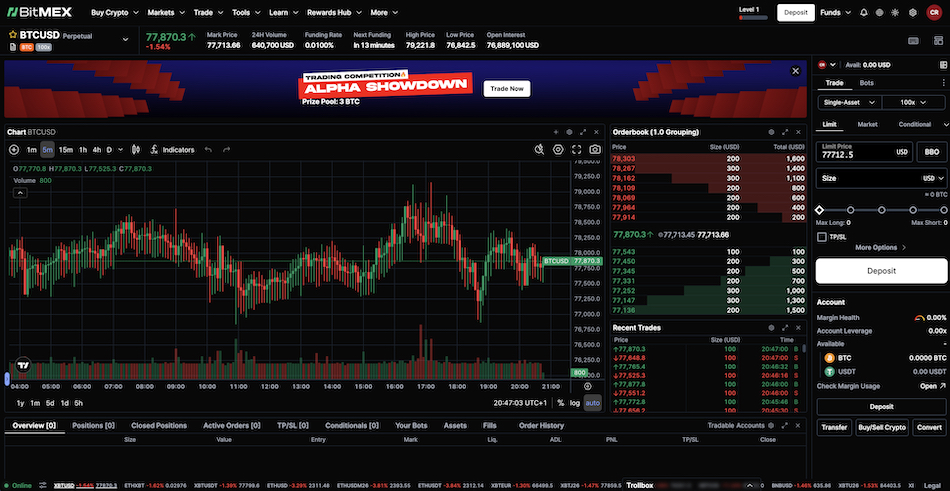Image resolution: width=950 pixels, height=491 pixels.
Task: Open the chart candlestick style selector
Action: click(x=136, y=150)
